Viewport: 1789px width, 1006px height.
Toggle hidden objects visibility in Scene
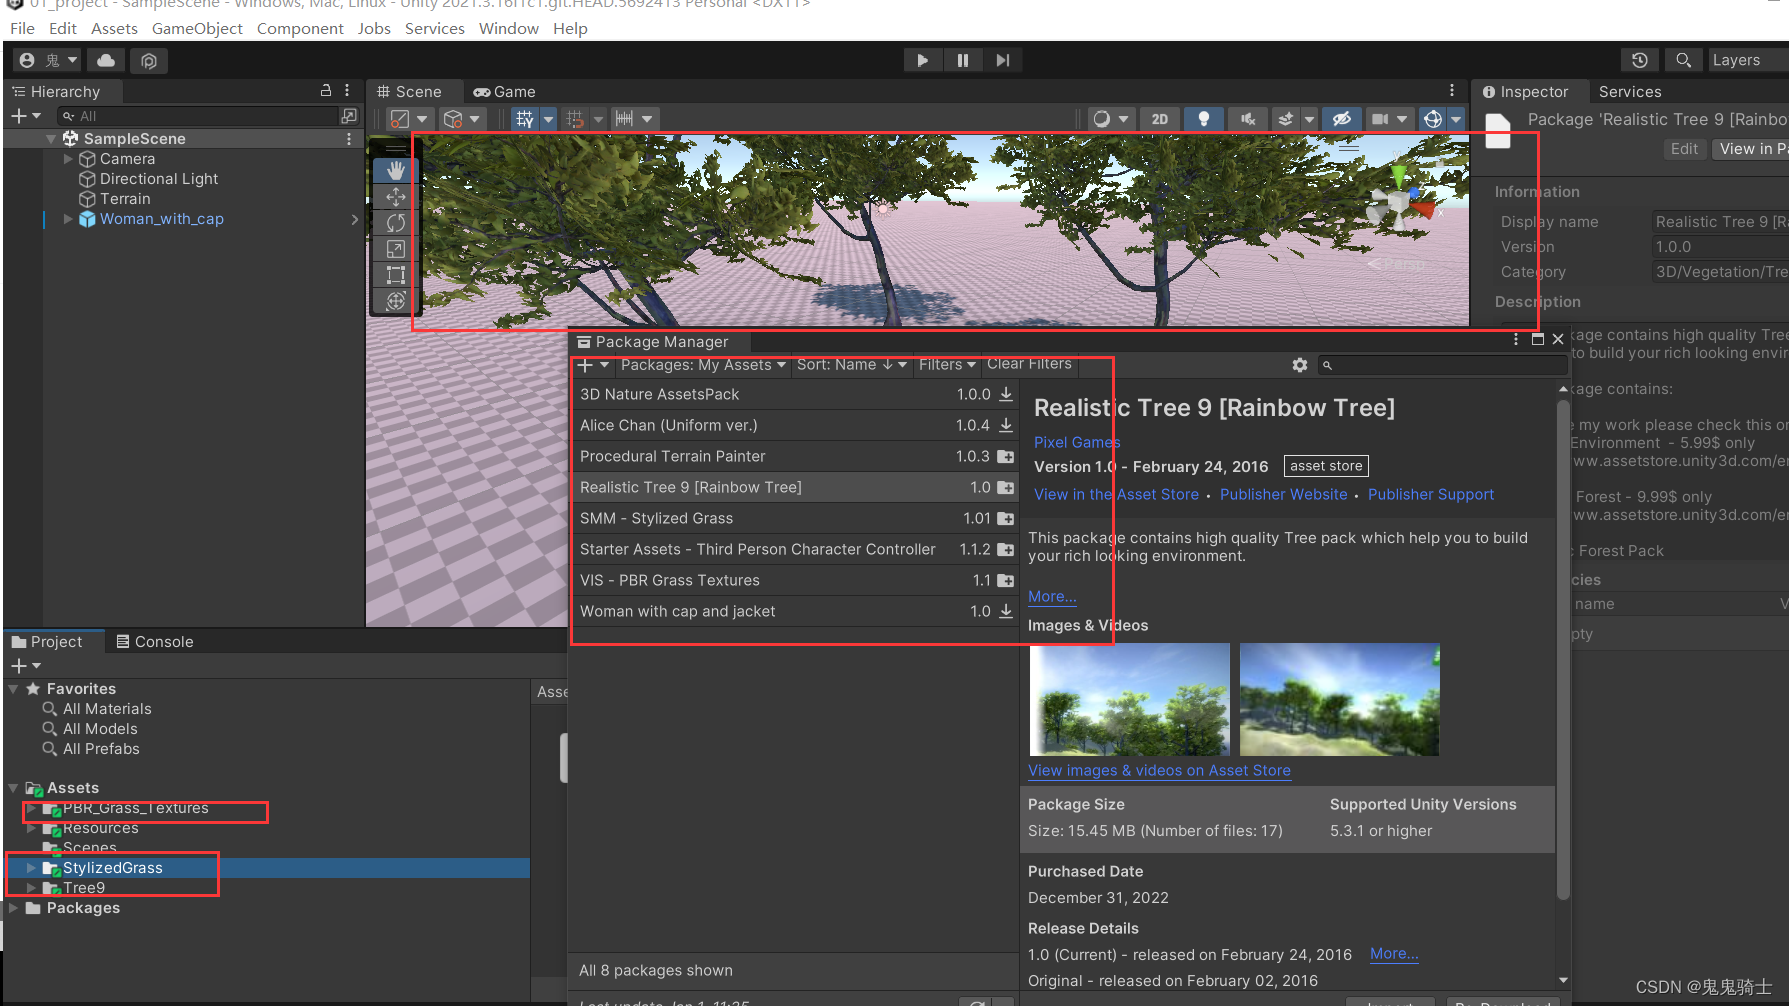tap(1342, 119)
